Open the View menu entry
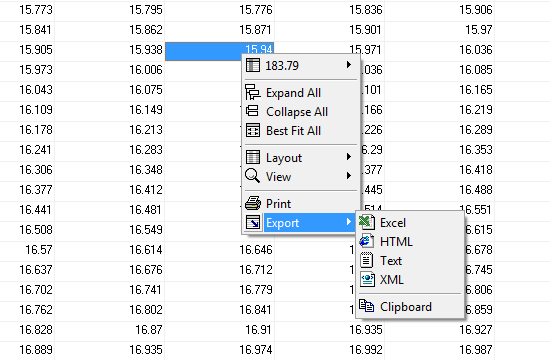Viewport: 550px width, 360px height. (x=301, y=176)
